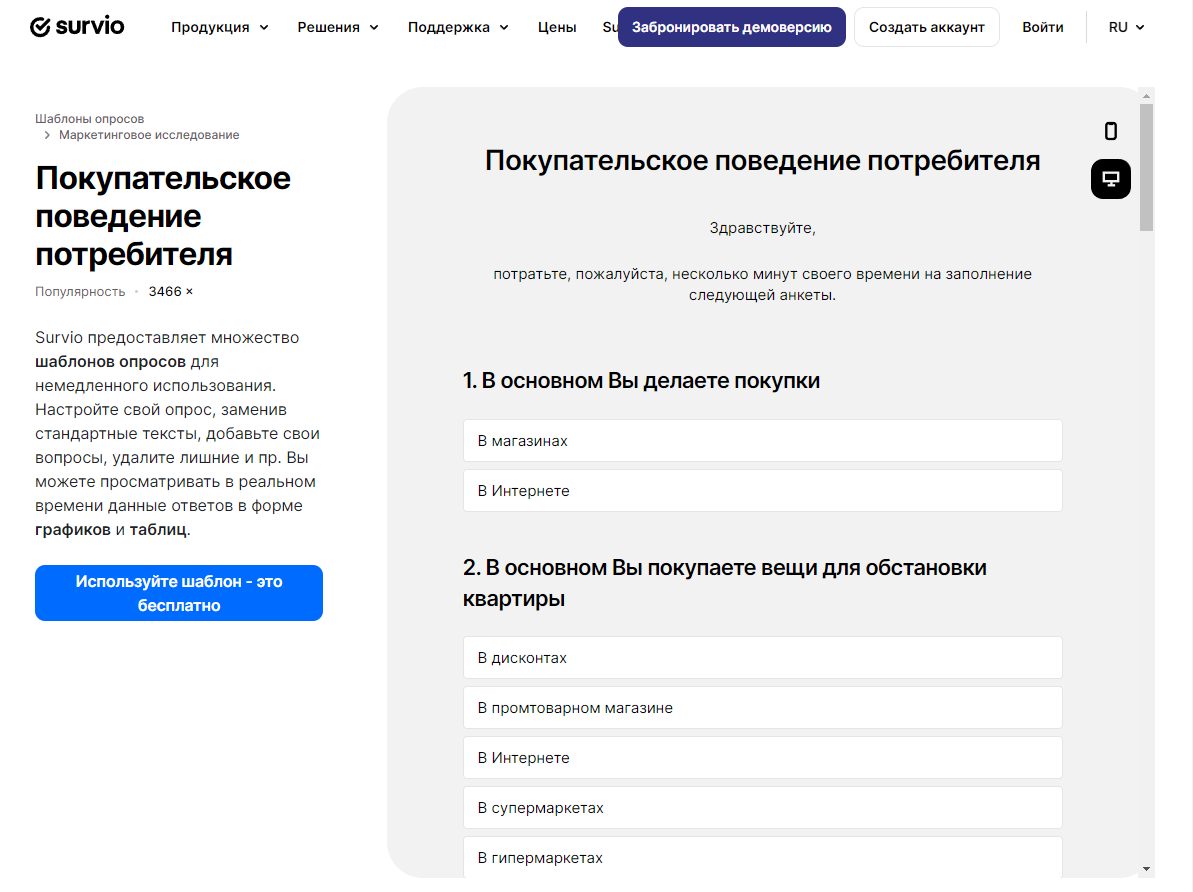Click breadcrumb chevron before Маркетинговое исследование

point(47,135)
